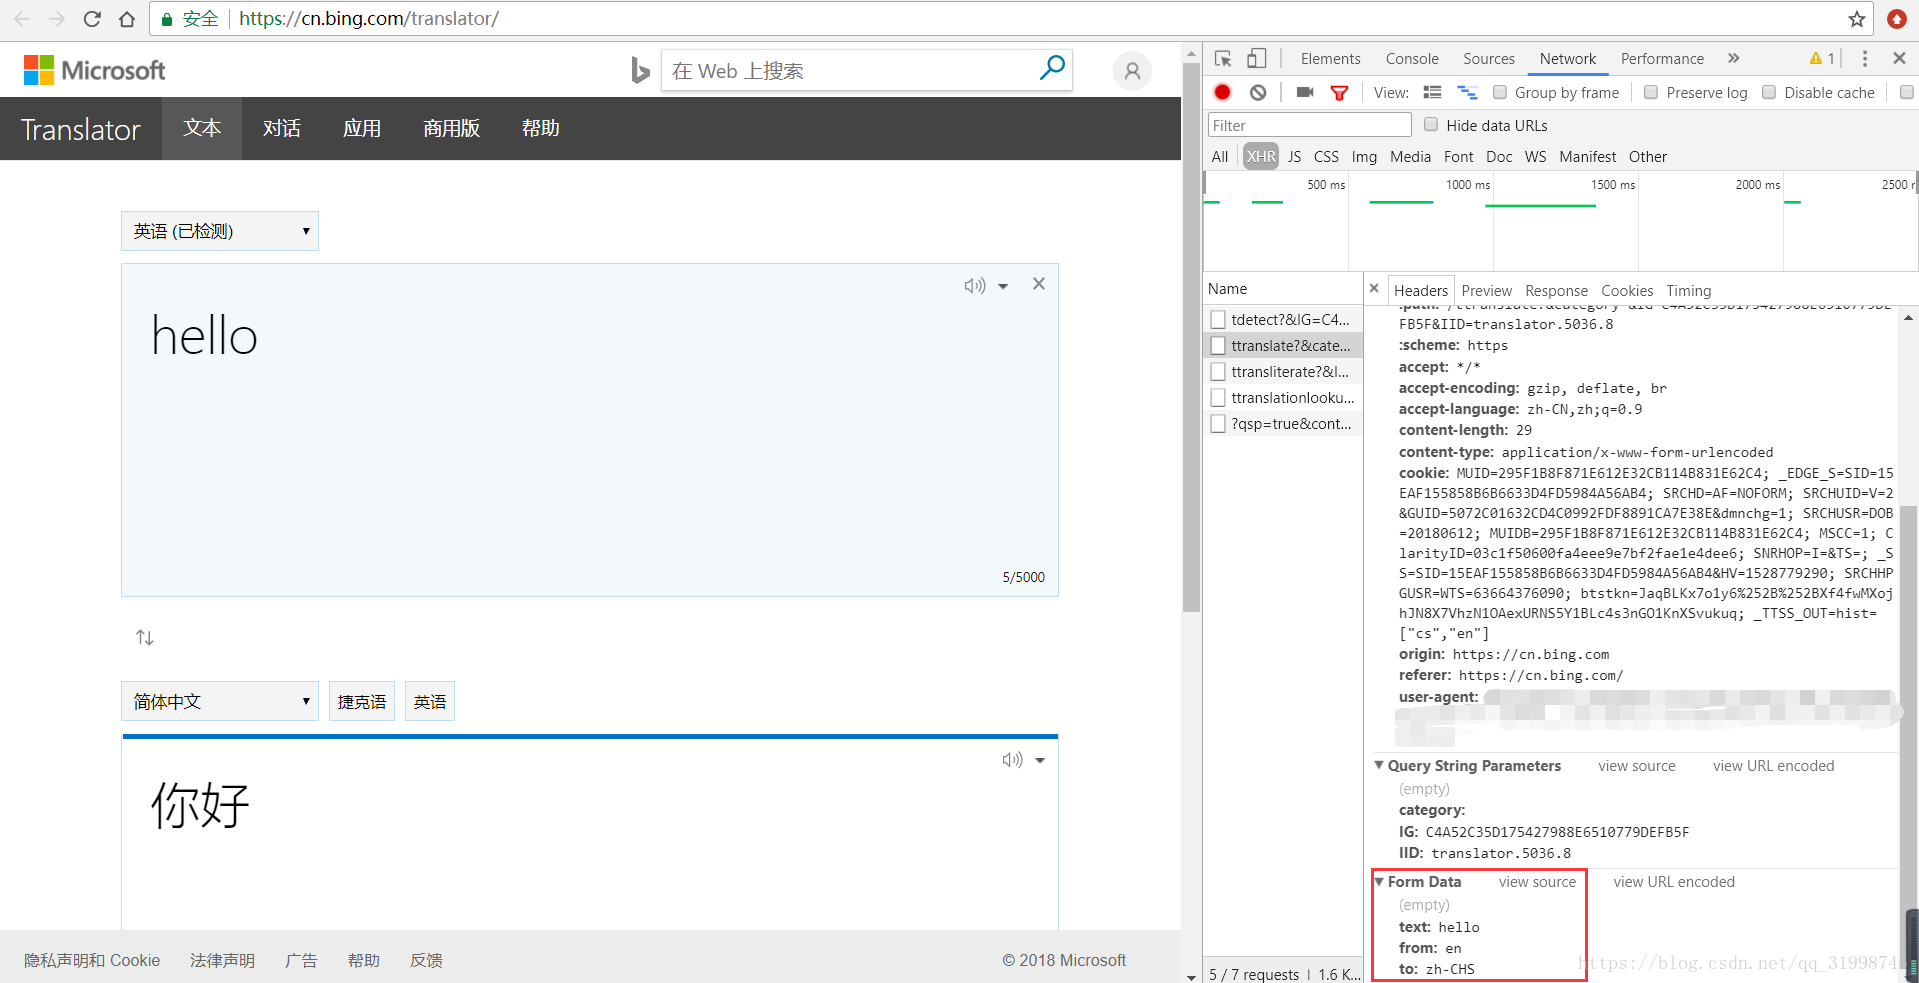
Task: Open the Console DevTools tab
Action: click(x=1412, y=59)
